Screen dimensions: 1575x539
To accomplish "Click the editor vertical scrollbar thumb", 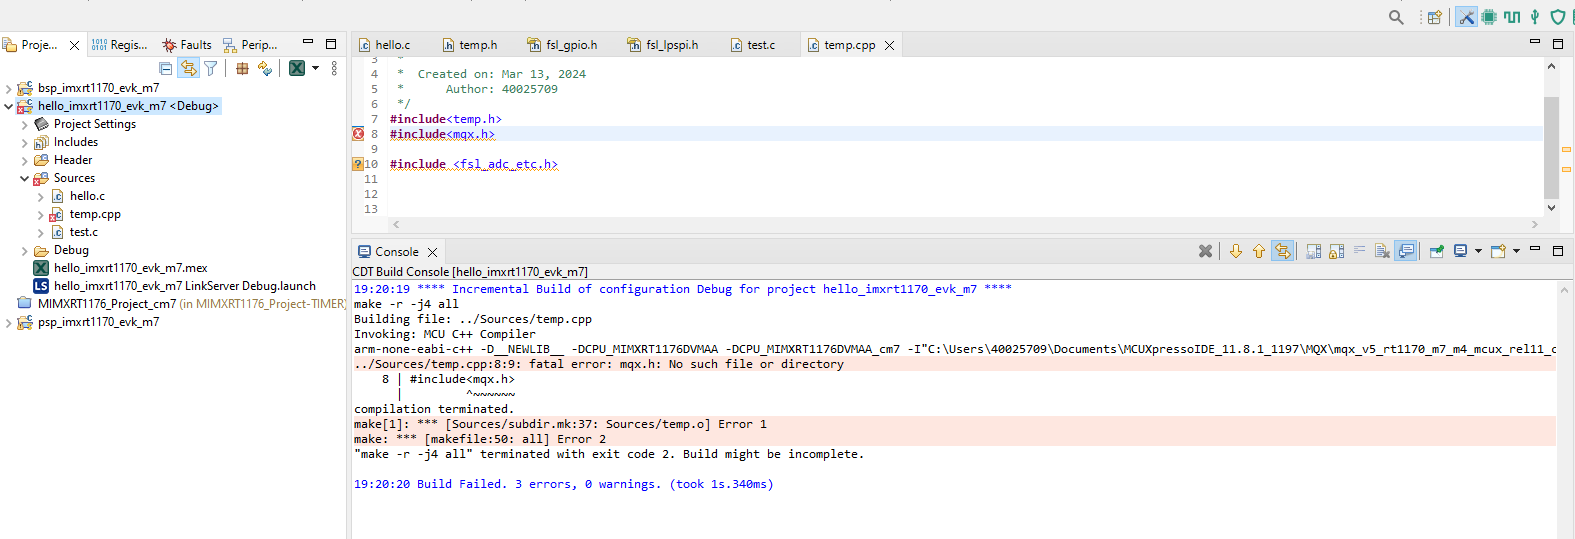I will click(1551, 148).
